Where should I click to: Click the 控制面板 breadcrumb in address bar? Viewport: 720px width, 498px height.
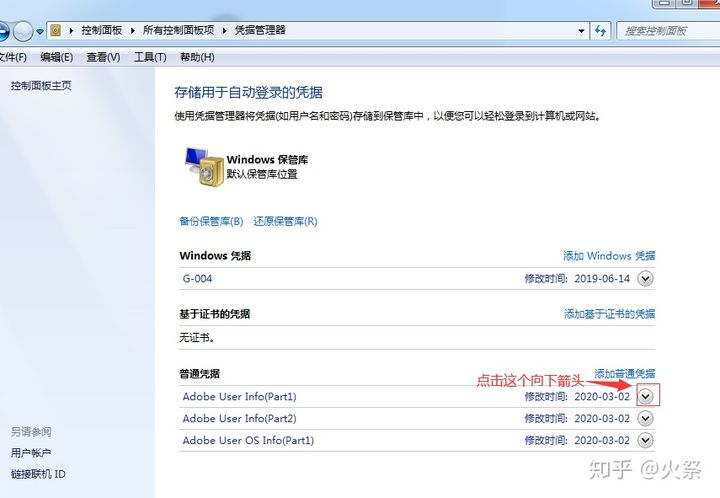point(101,30)
